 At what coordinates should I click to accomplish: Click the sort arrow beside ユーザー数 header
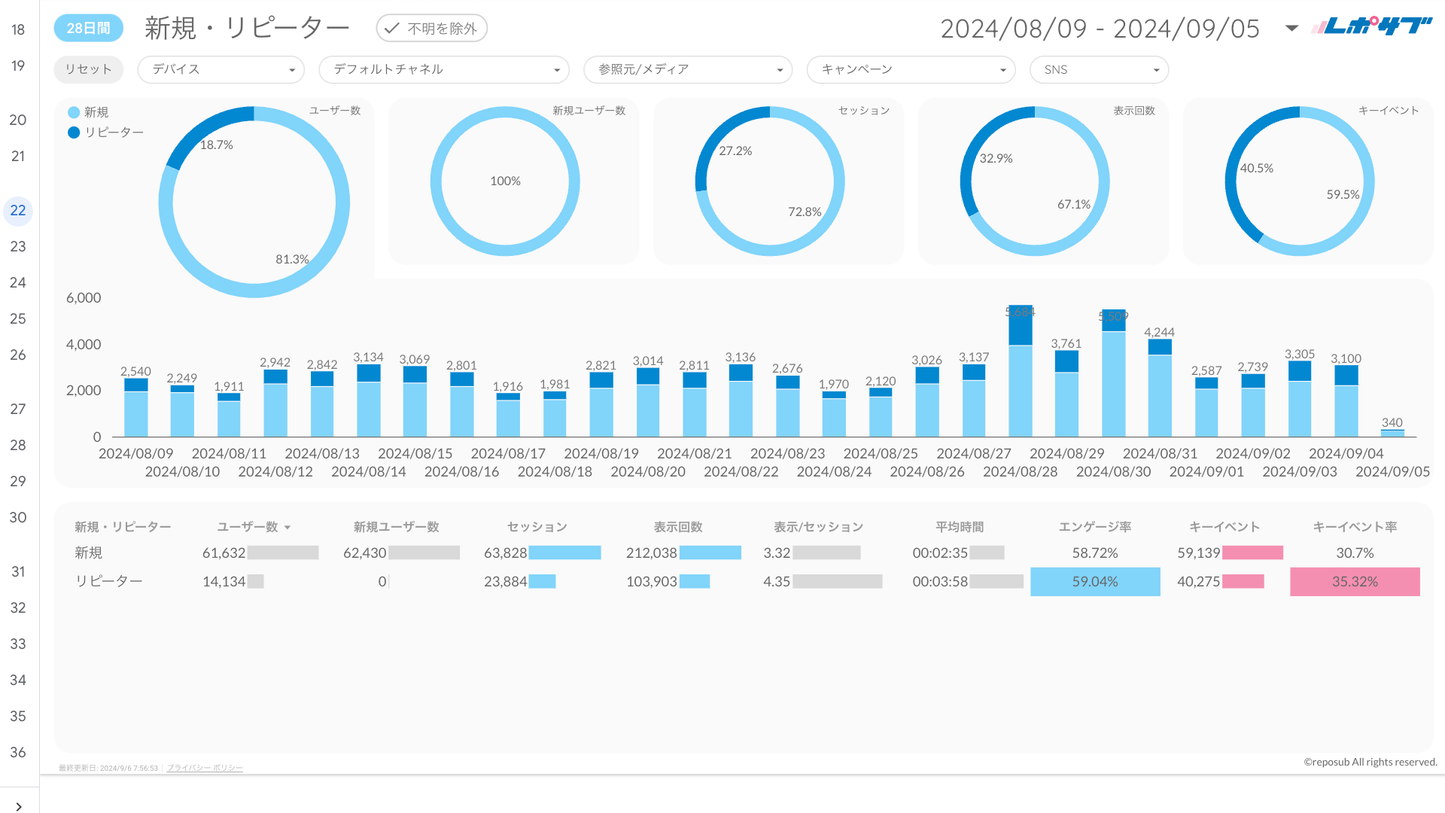(x=288, y=527)
